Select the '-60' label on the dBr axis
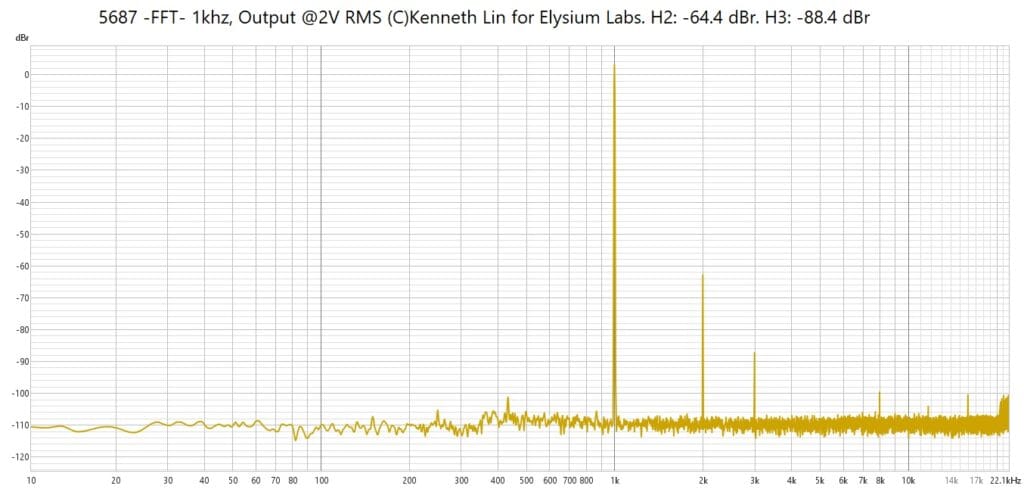This screenshot has height=489, width=1024. point(24,266)
